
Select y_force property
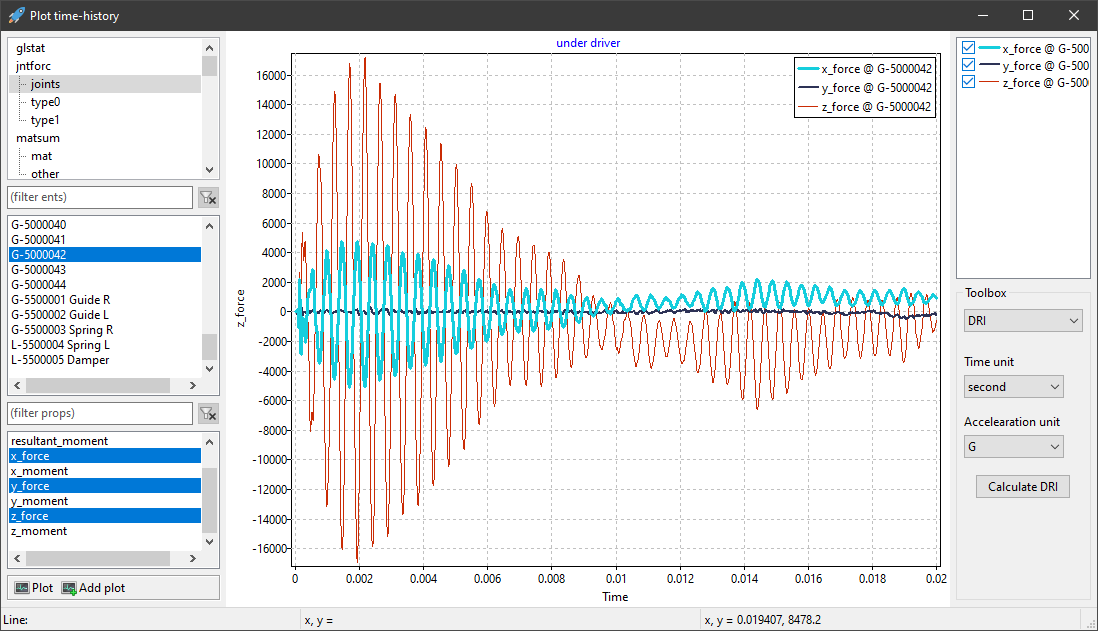click(x=105, y=486)
